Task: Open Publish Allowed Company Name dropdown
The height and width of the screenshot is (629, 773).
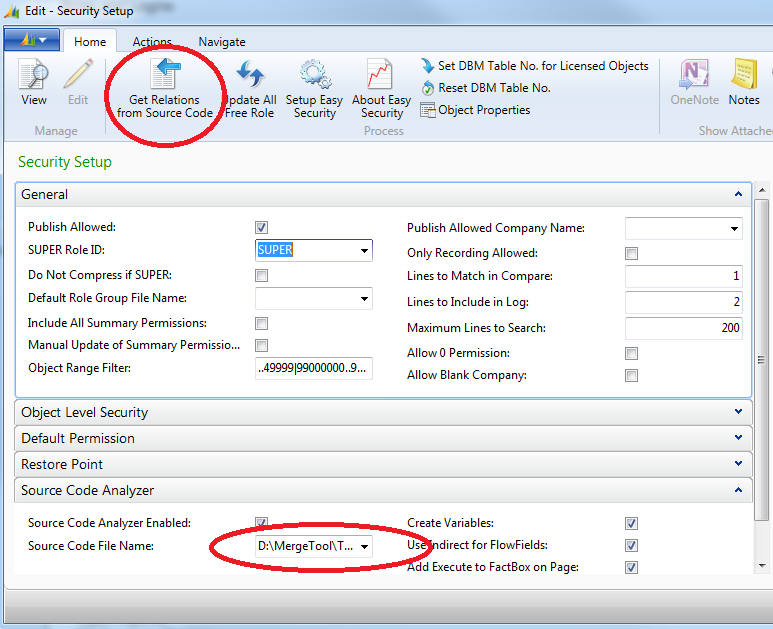Action: (x=733, y=229)
